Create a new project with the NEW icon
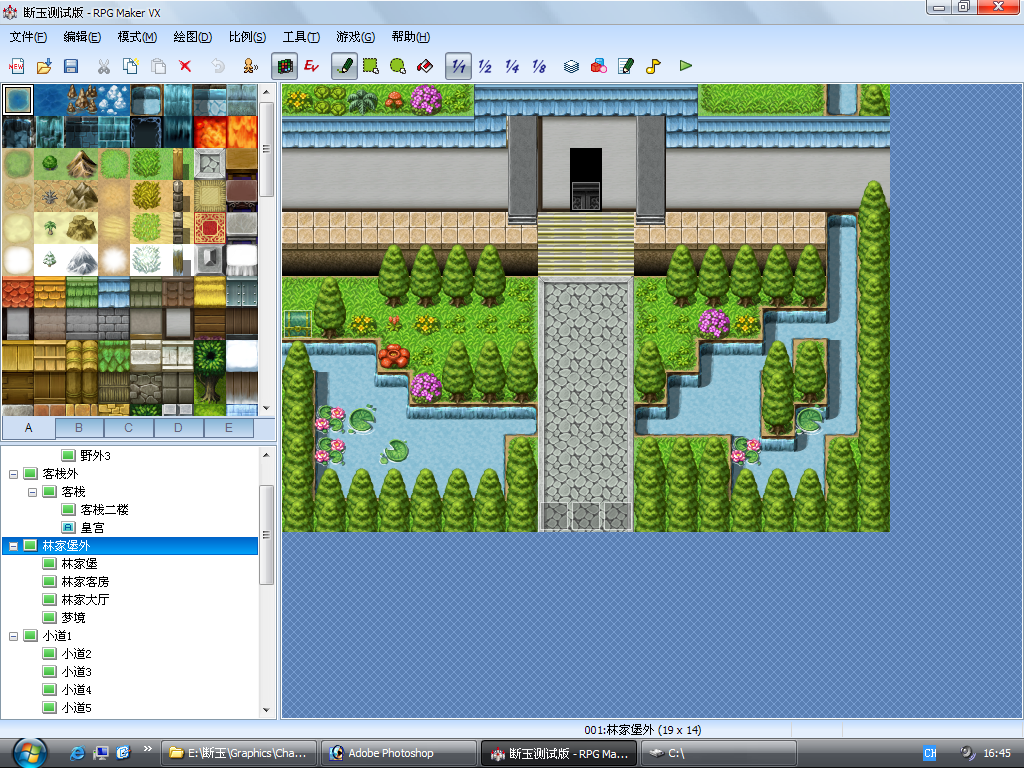 click(x=16, y=66)
